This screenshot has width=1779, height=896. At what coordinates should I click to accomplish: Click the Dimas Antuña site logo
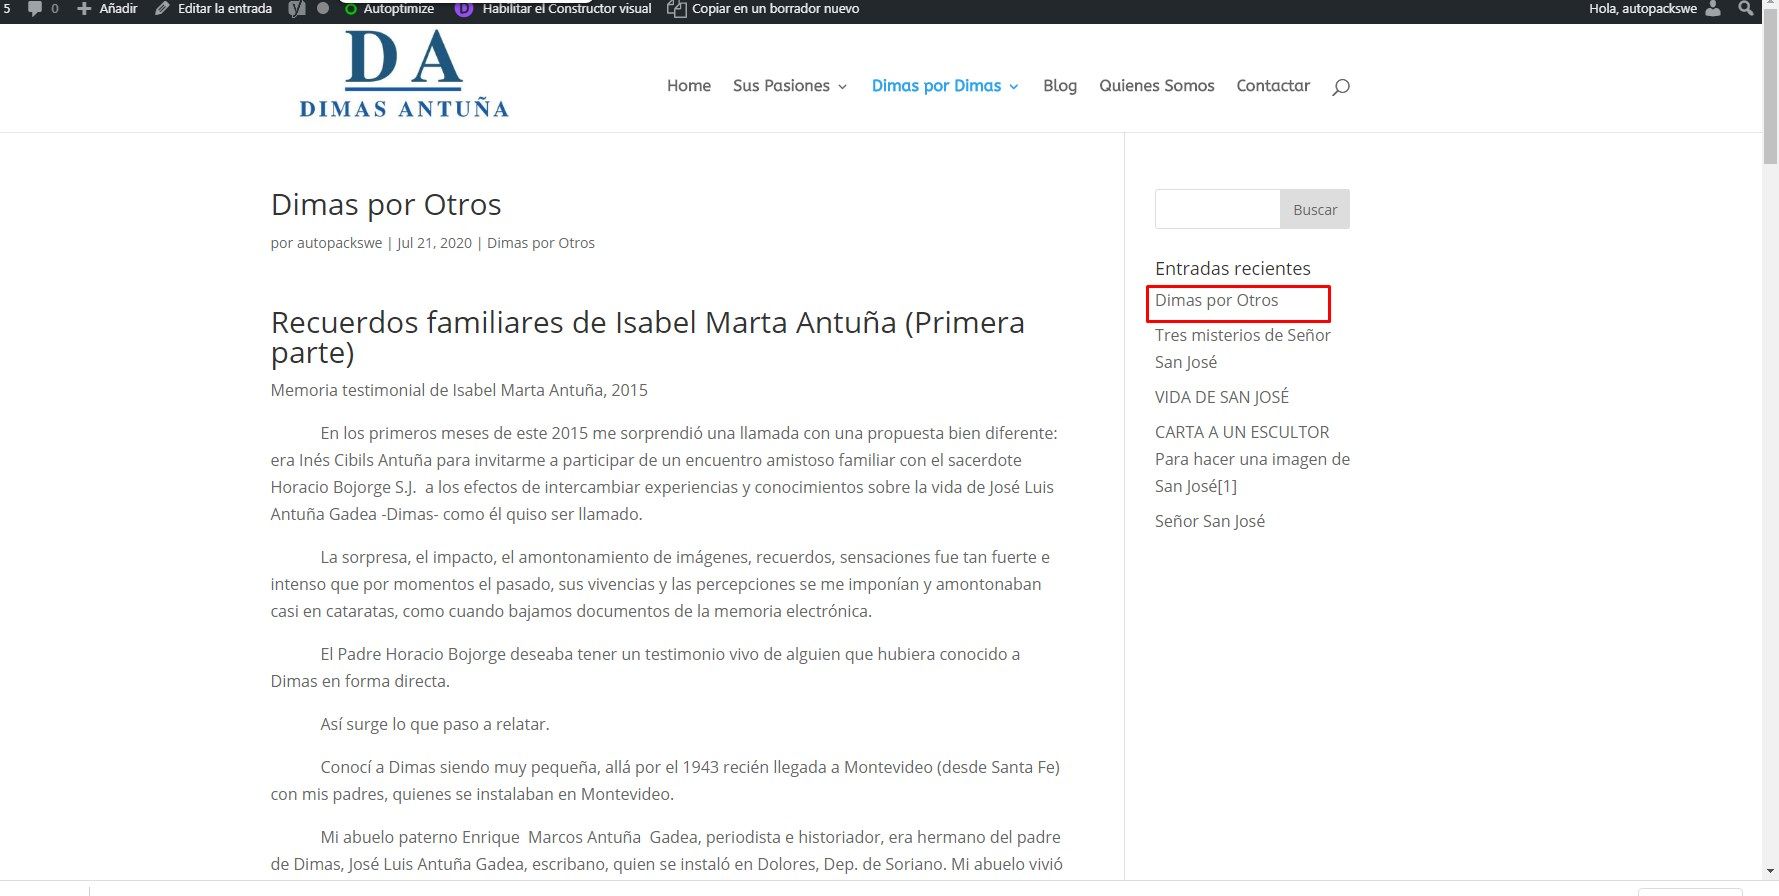click(x=404, y=74)
